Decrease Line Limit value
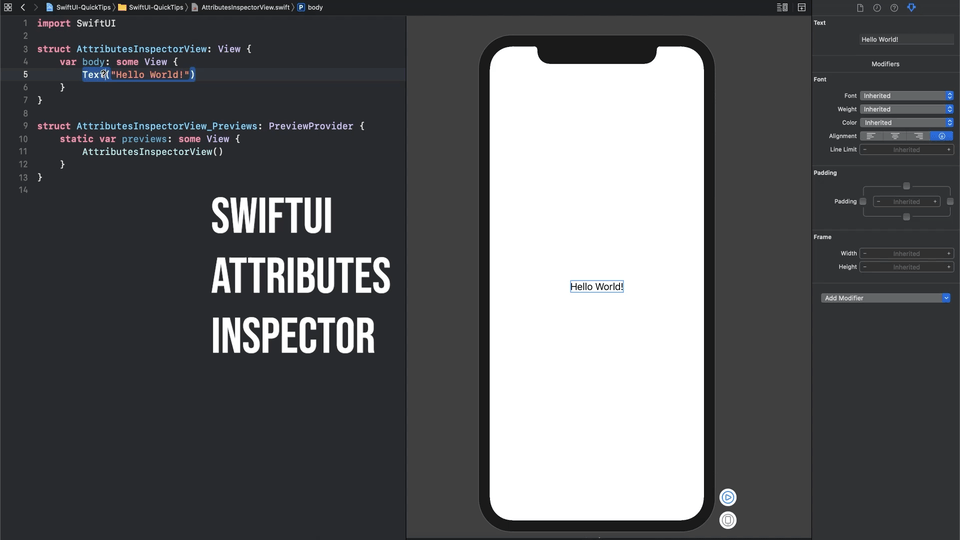Screen dimensions: 960x540 865,149
